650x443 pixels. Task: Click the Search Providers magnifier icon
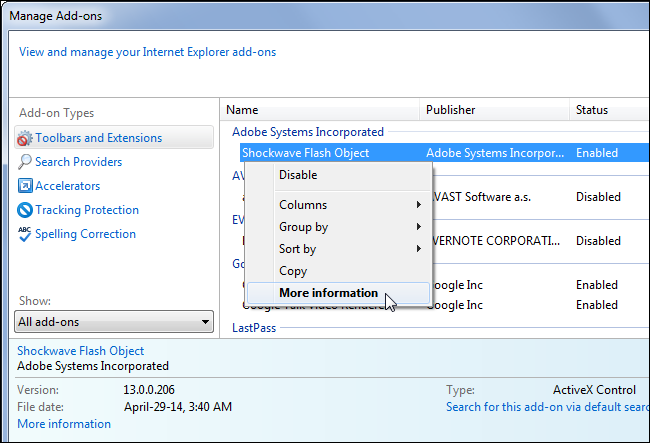click(25, 162)
